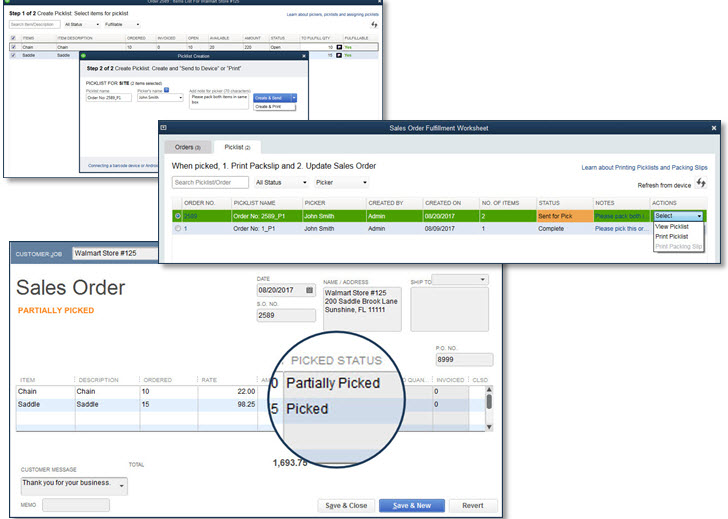Click the Order No: 2589_P1 picklist name cell
Screen dimensions: 728x519
(266, 216)
